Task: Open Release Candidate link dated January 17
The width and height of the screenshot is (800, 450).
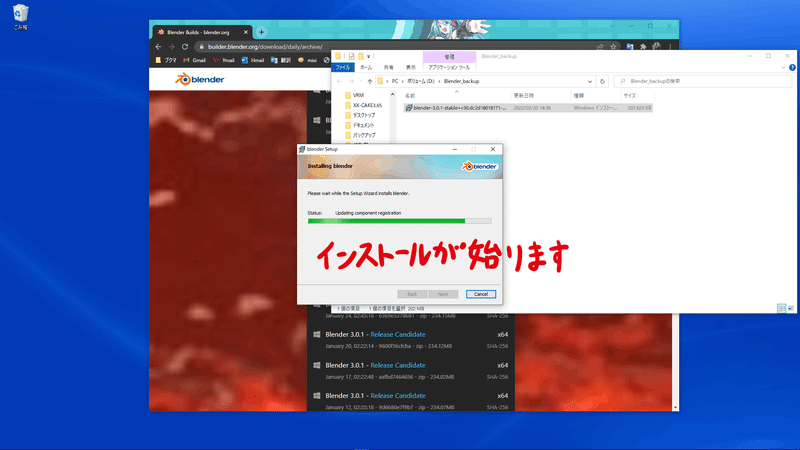Action: [398, 365]
